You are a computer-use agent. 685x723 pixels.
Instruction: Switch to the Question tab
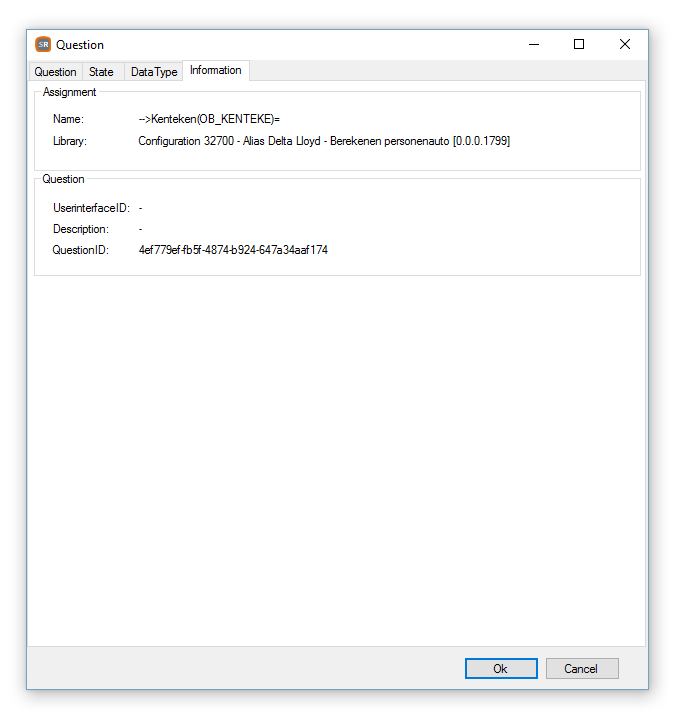55,72
